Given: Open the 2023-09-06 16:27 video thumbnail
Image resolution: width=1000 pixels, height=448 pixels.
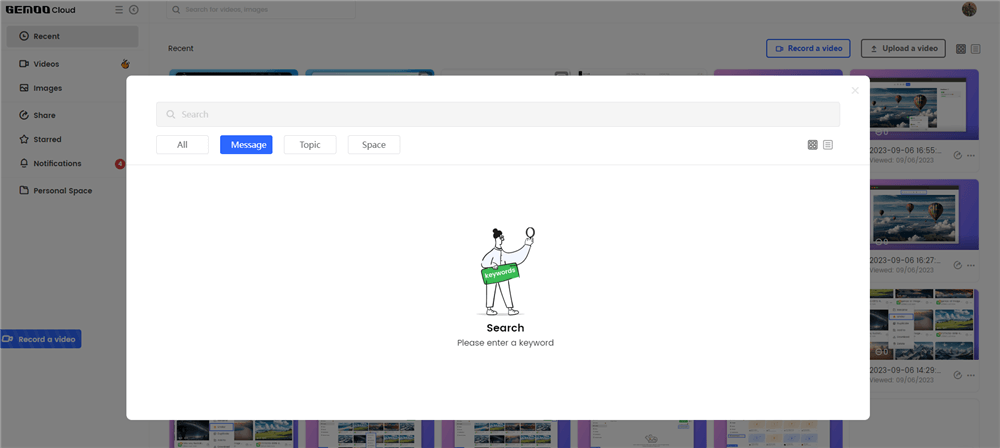Looking at the screenshot, I should (923, 214).
